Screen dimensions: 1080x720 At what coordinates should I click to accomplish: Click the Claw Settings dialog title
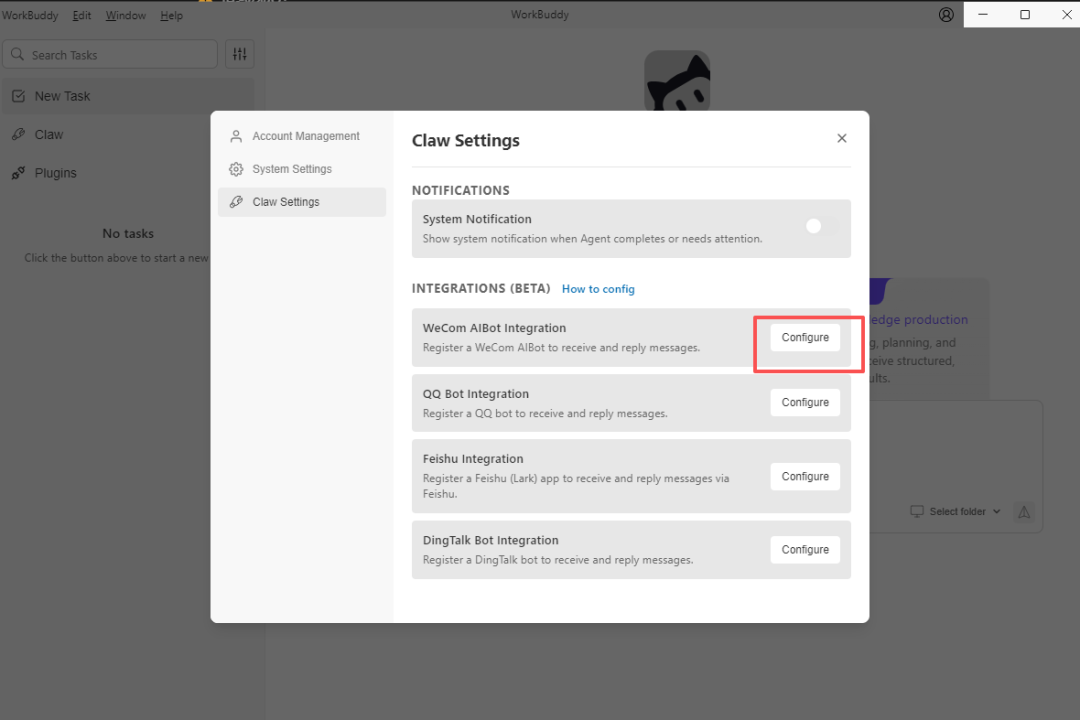point(466,141)
